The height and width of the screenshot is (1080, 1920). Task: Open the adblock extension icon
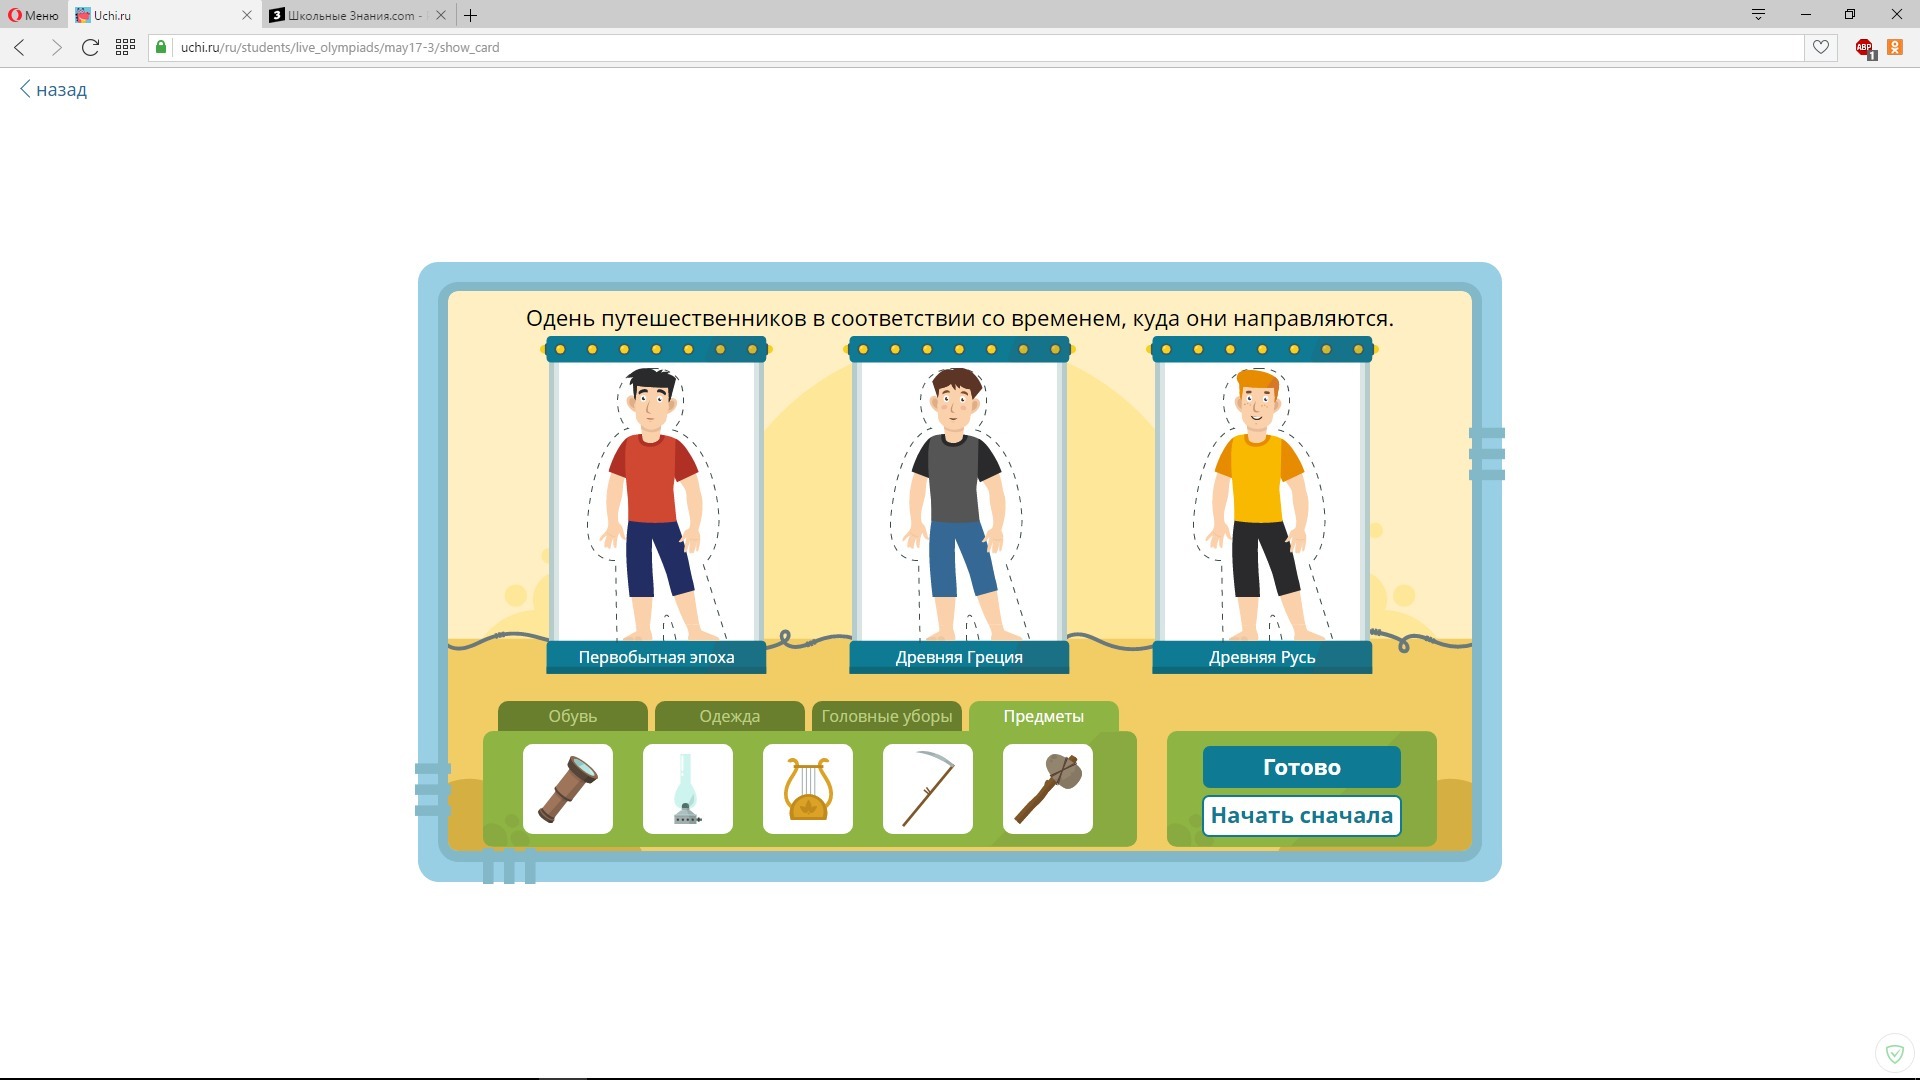(x=1864, y=47)
